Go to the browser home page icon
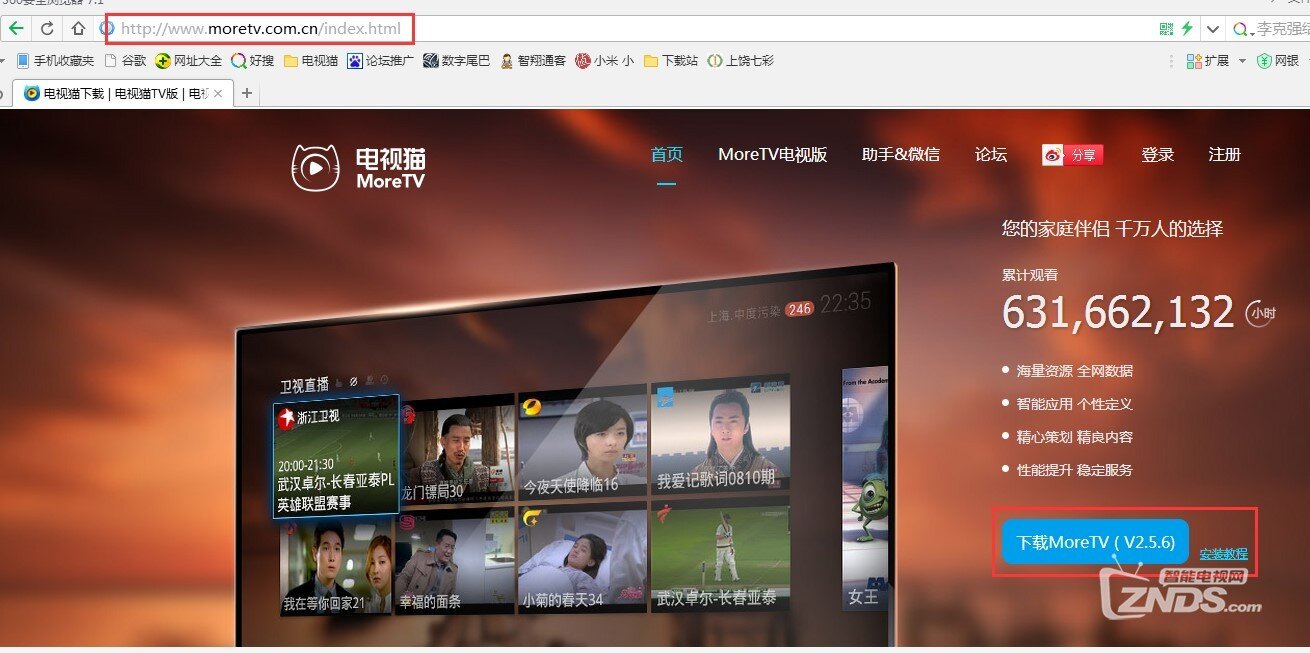Screen dimensions: 1310x653 point(78,28)
